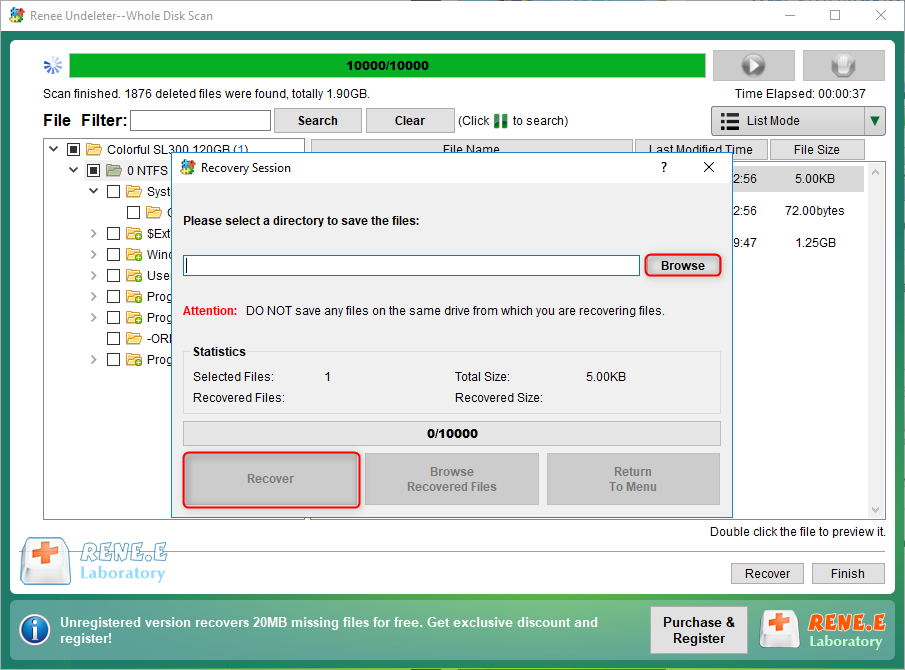The height and width of the screenshot is (670, 905).
Task: Click the $Ext folder icon in tree
Action: click(134, 234)
